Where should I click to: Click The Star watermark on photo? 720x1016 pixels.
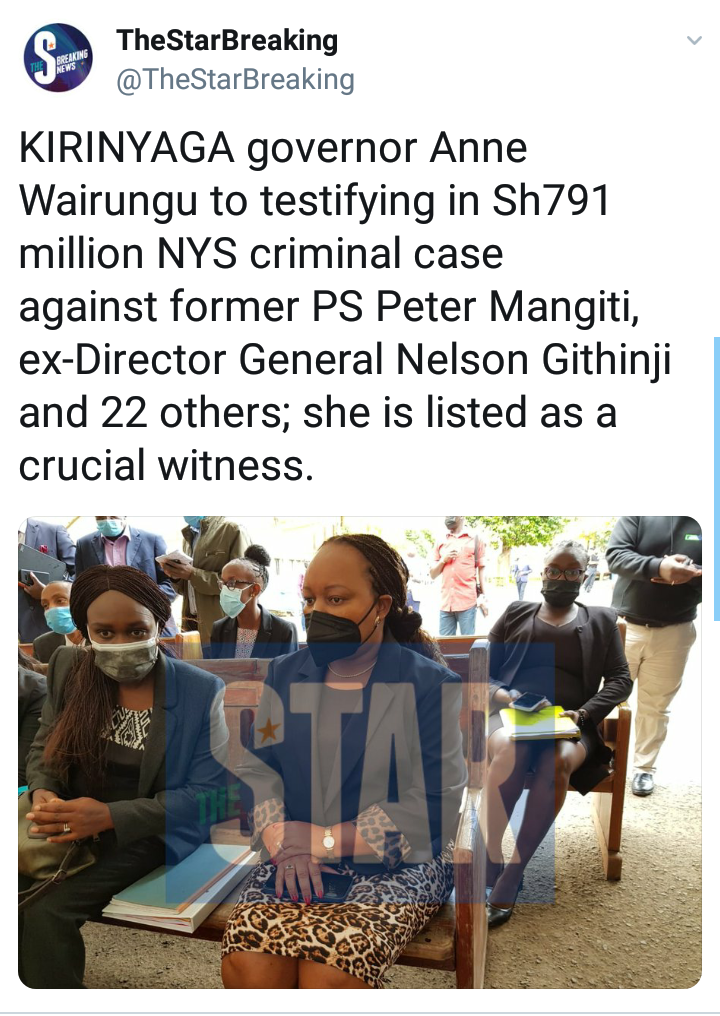(x=360, y=771)
